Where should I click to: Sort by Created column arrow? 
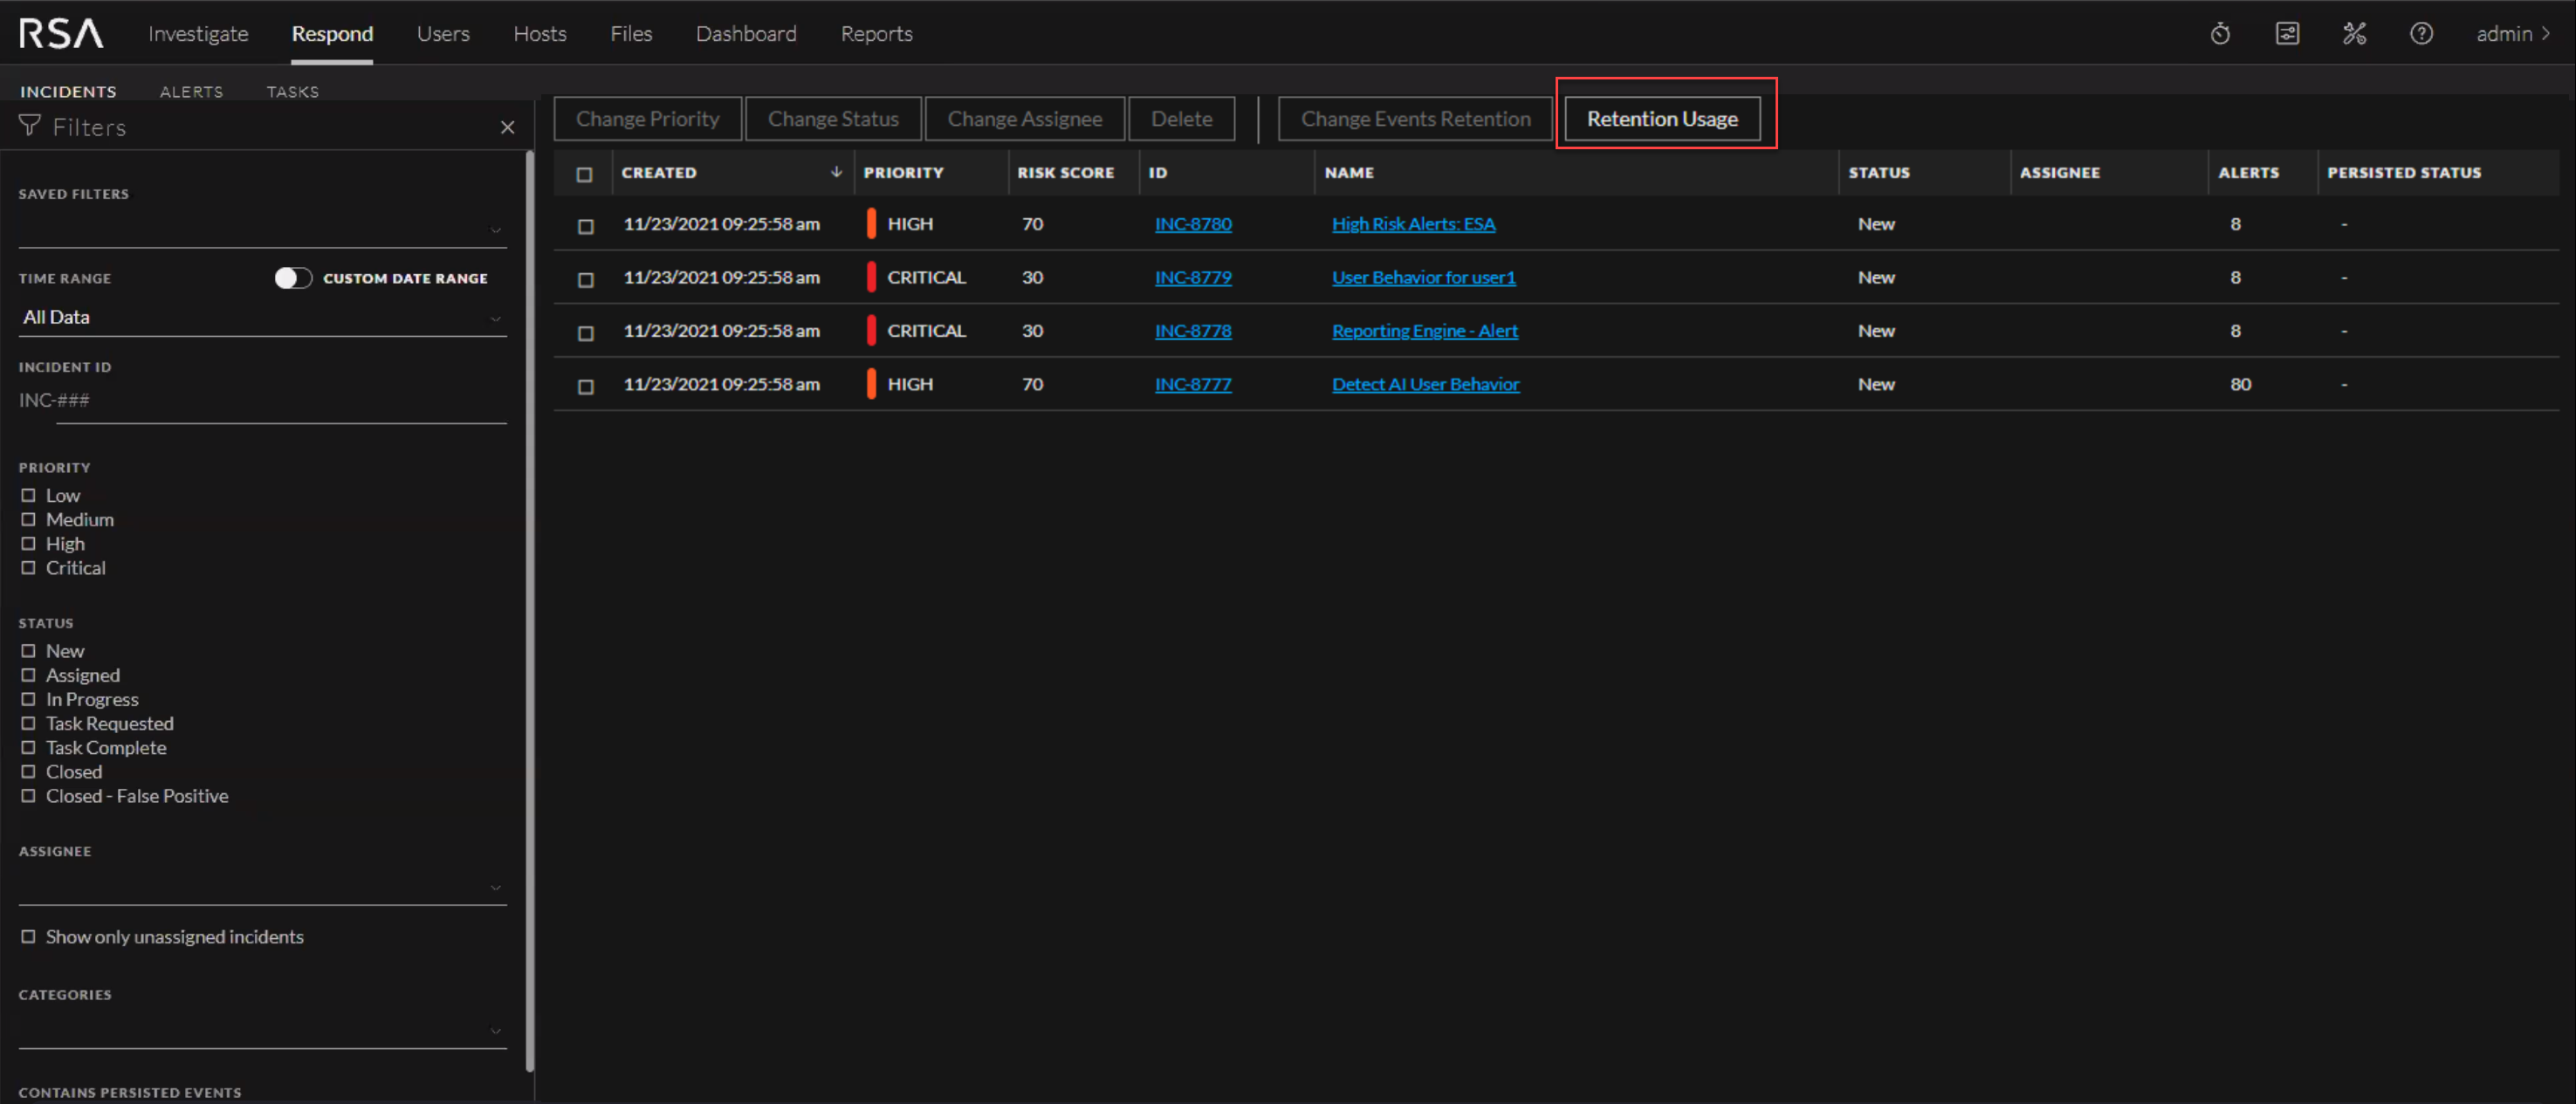pos(836,172)
